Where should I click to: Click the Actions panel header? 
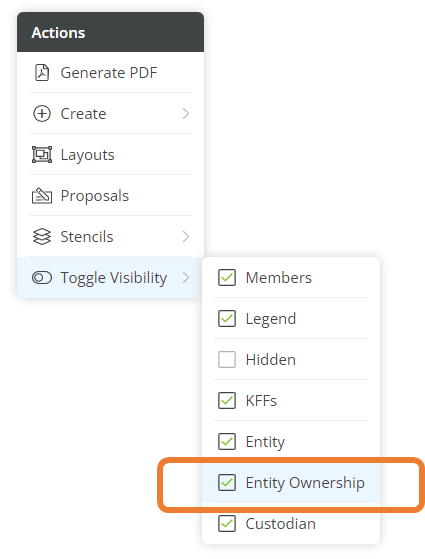pos(111,32)
